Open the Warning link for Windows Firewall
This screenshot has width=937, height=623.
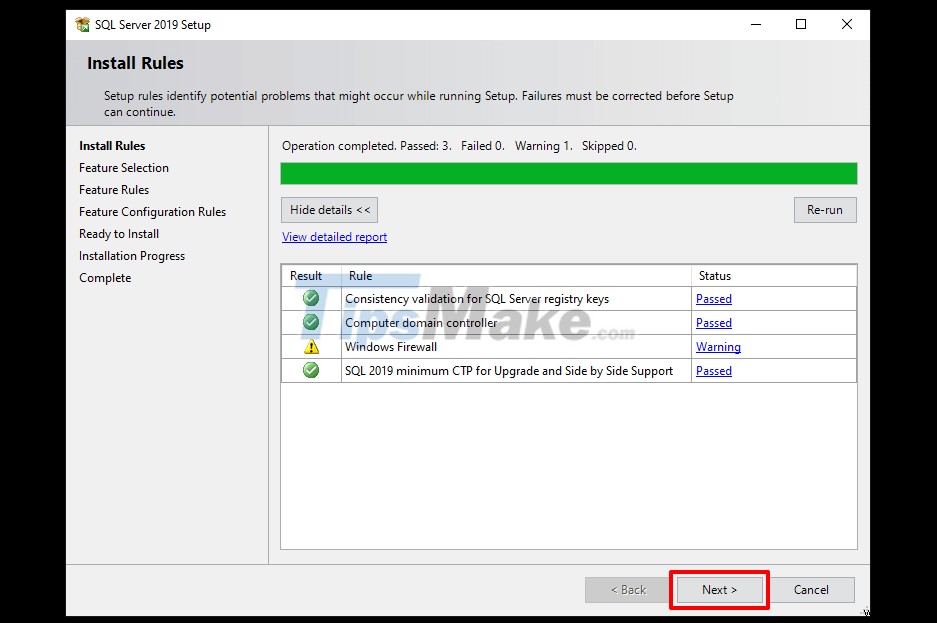coord(718,346)
